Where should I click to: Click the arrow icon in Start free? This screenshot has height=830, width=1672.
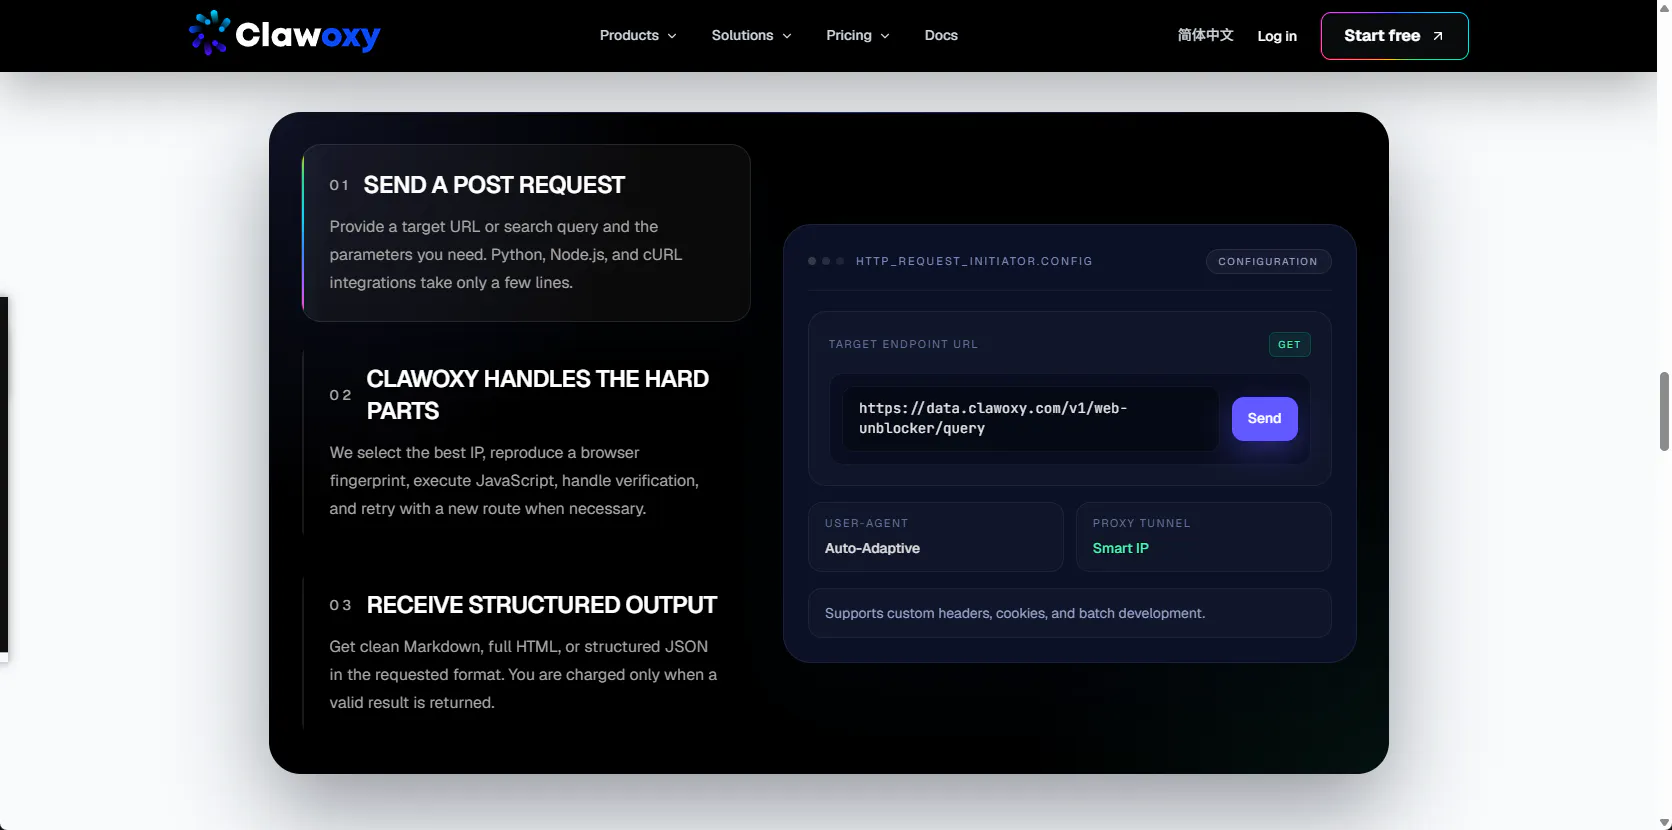(1438, 36)
